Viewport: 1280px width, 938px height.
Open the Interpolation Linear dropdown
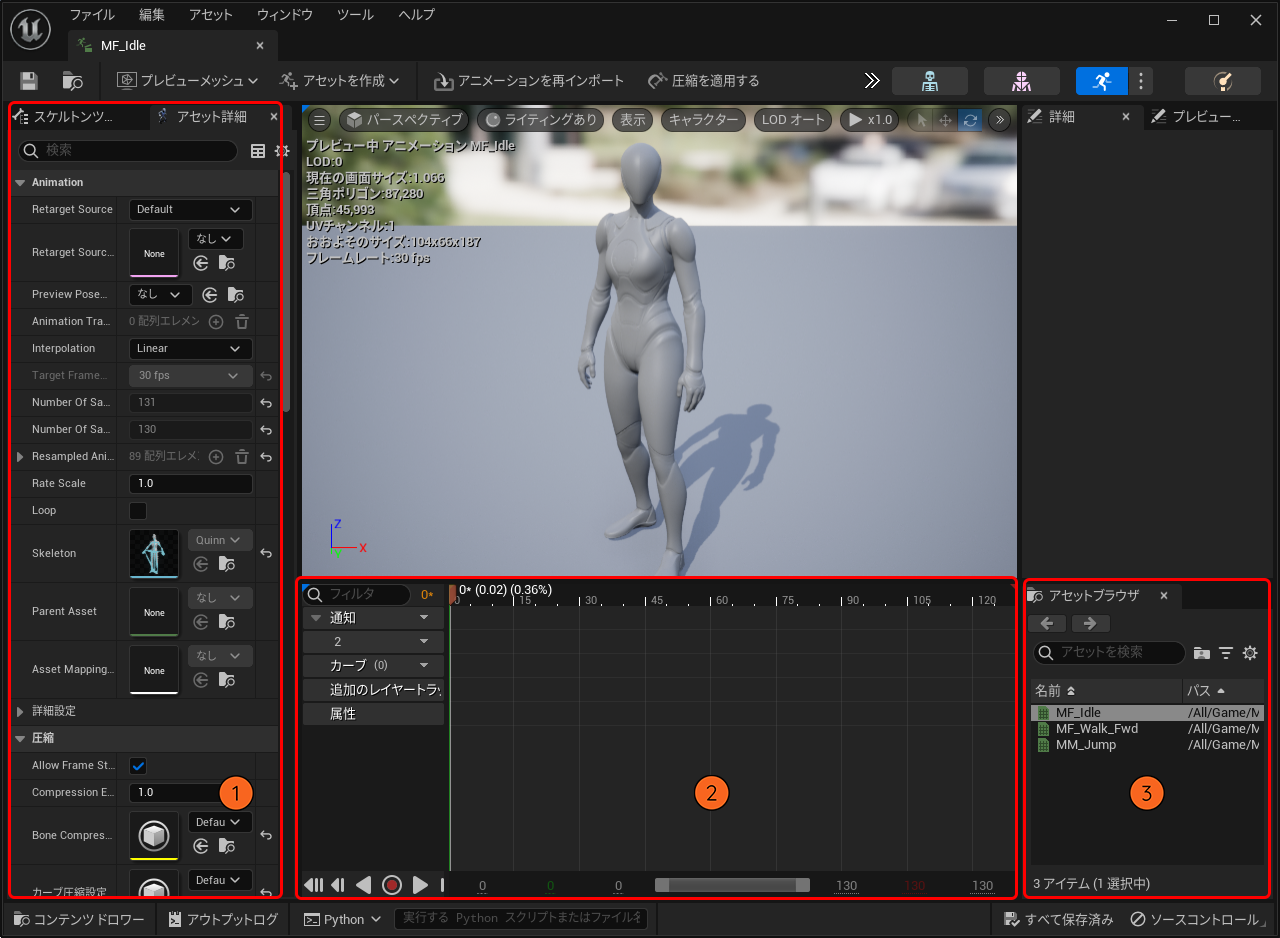pyautogui.click(x=190, y=349)
